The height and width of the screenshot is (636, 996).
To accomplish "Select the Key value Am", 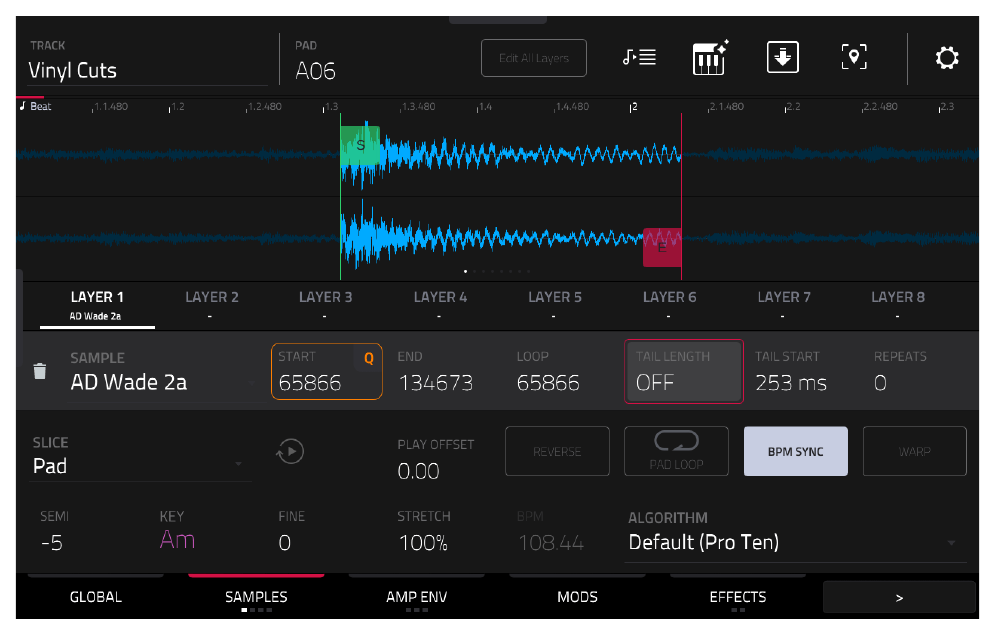I will point(177,540).
